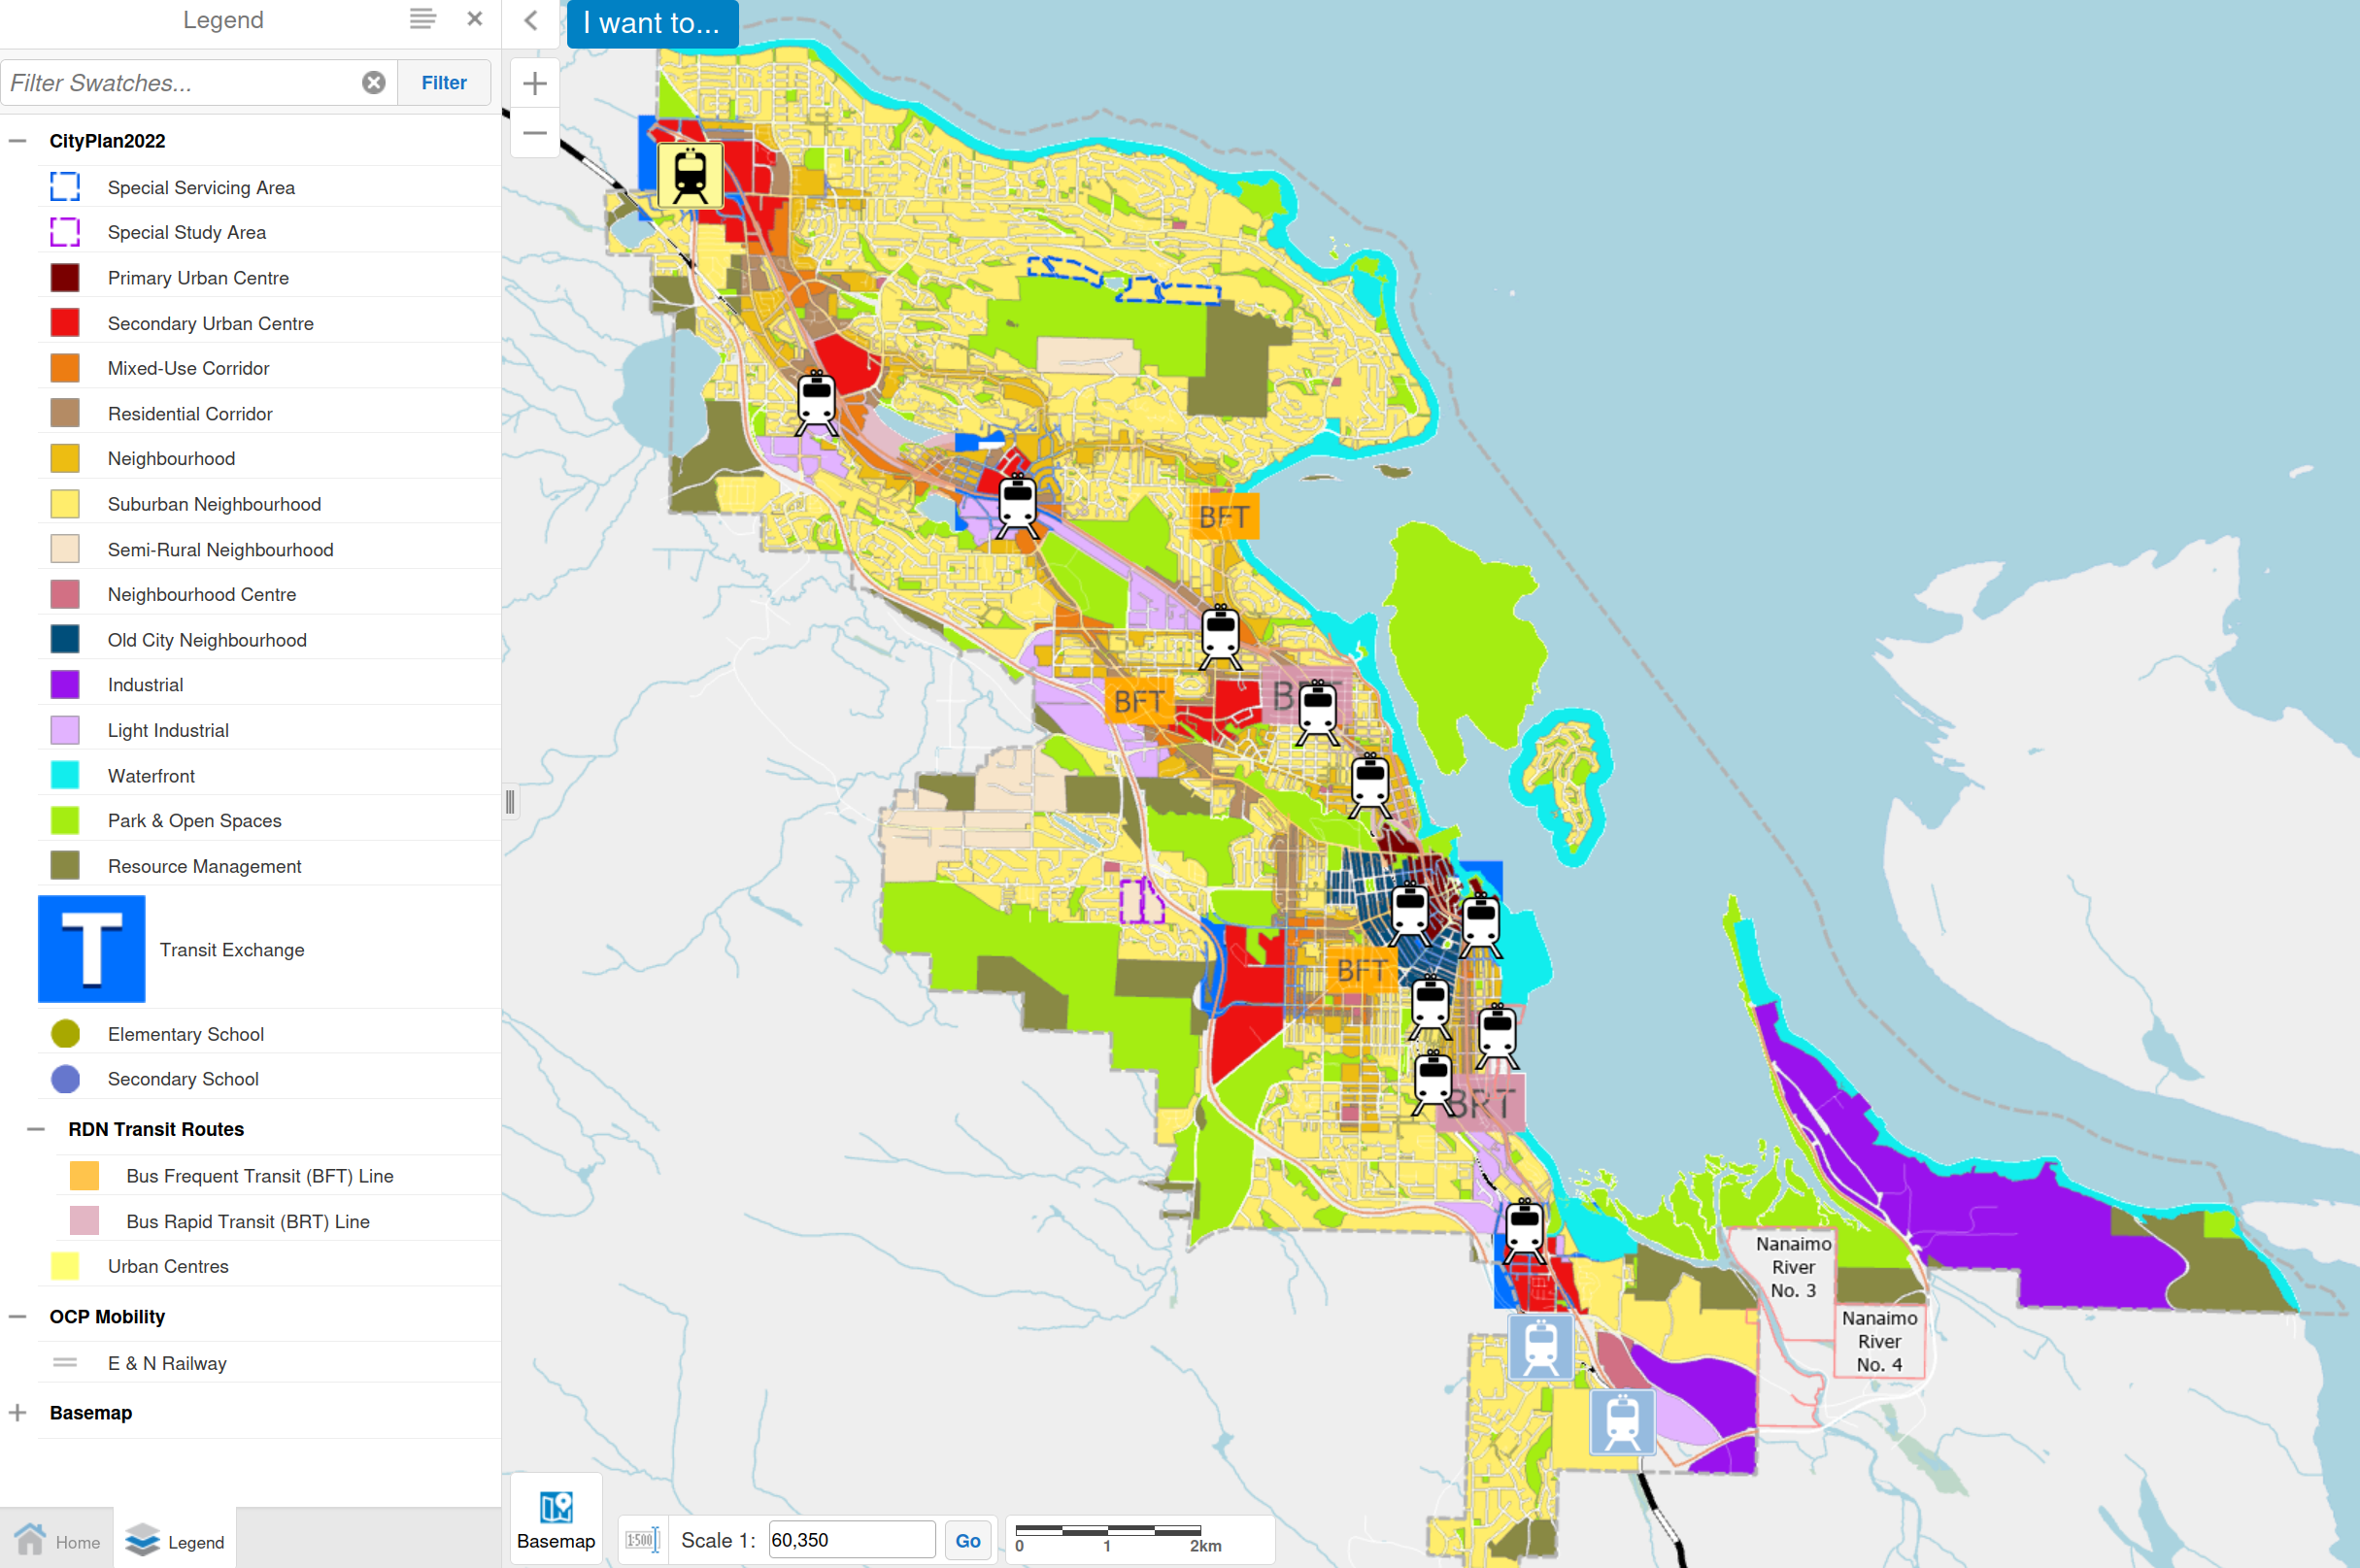Viewport: 2360px width, 1568px height.
Task: Select the Legend tab at bottom
Action: 175,1541
